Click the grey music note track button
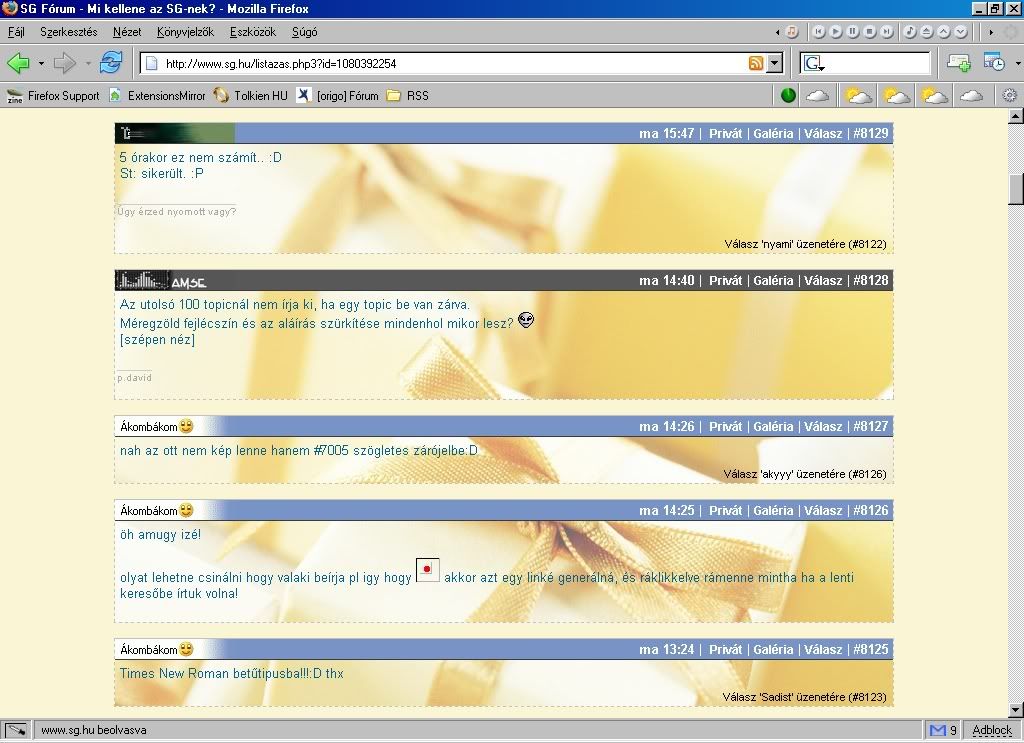The image size is (1024, 743). coord(910,31)
